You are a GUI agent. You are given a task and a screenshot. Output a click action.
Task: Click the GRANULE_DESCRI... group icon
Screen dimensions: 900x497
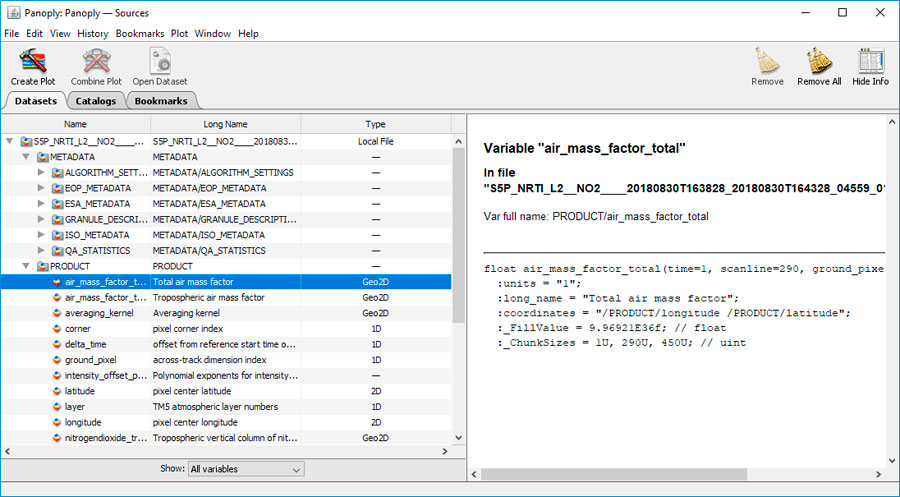click(57, 219)
